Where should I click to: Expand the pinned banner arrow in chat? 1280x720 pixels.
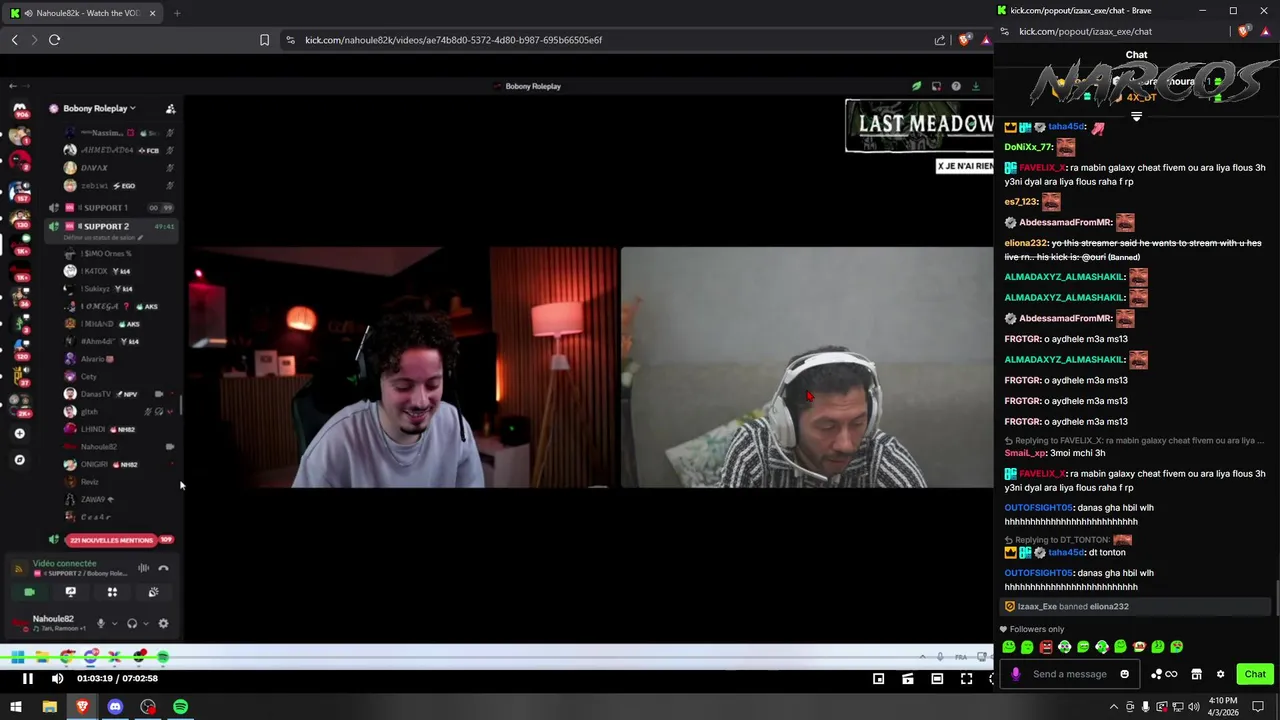[x=1136, y=117]
